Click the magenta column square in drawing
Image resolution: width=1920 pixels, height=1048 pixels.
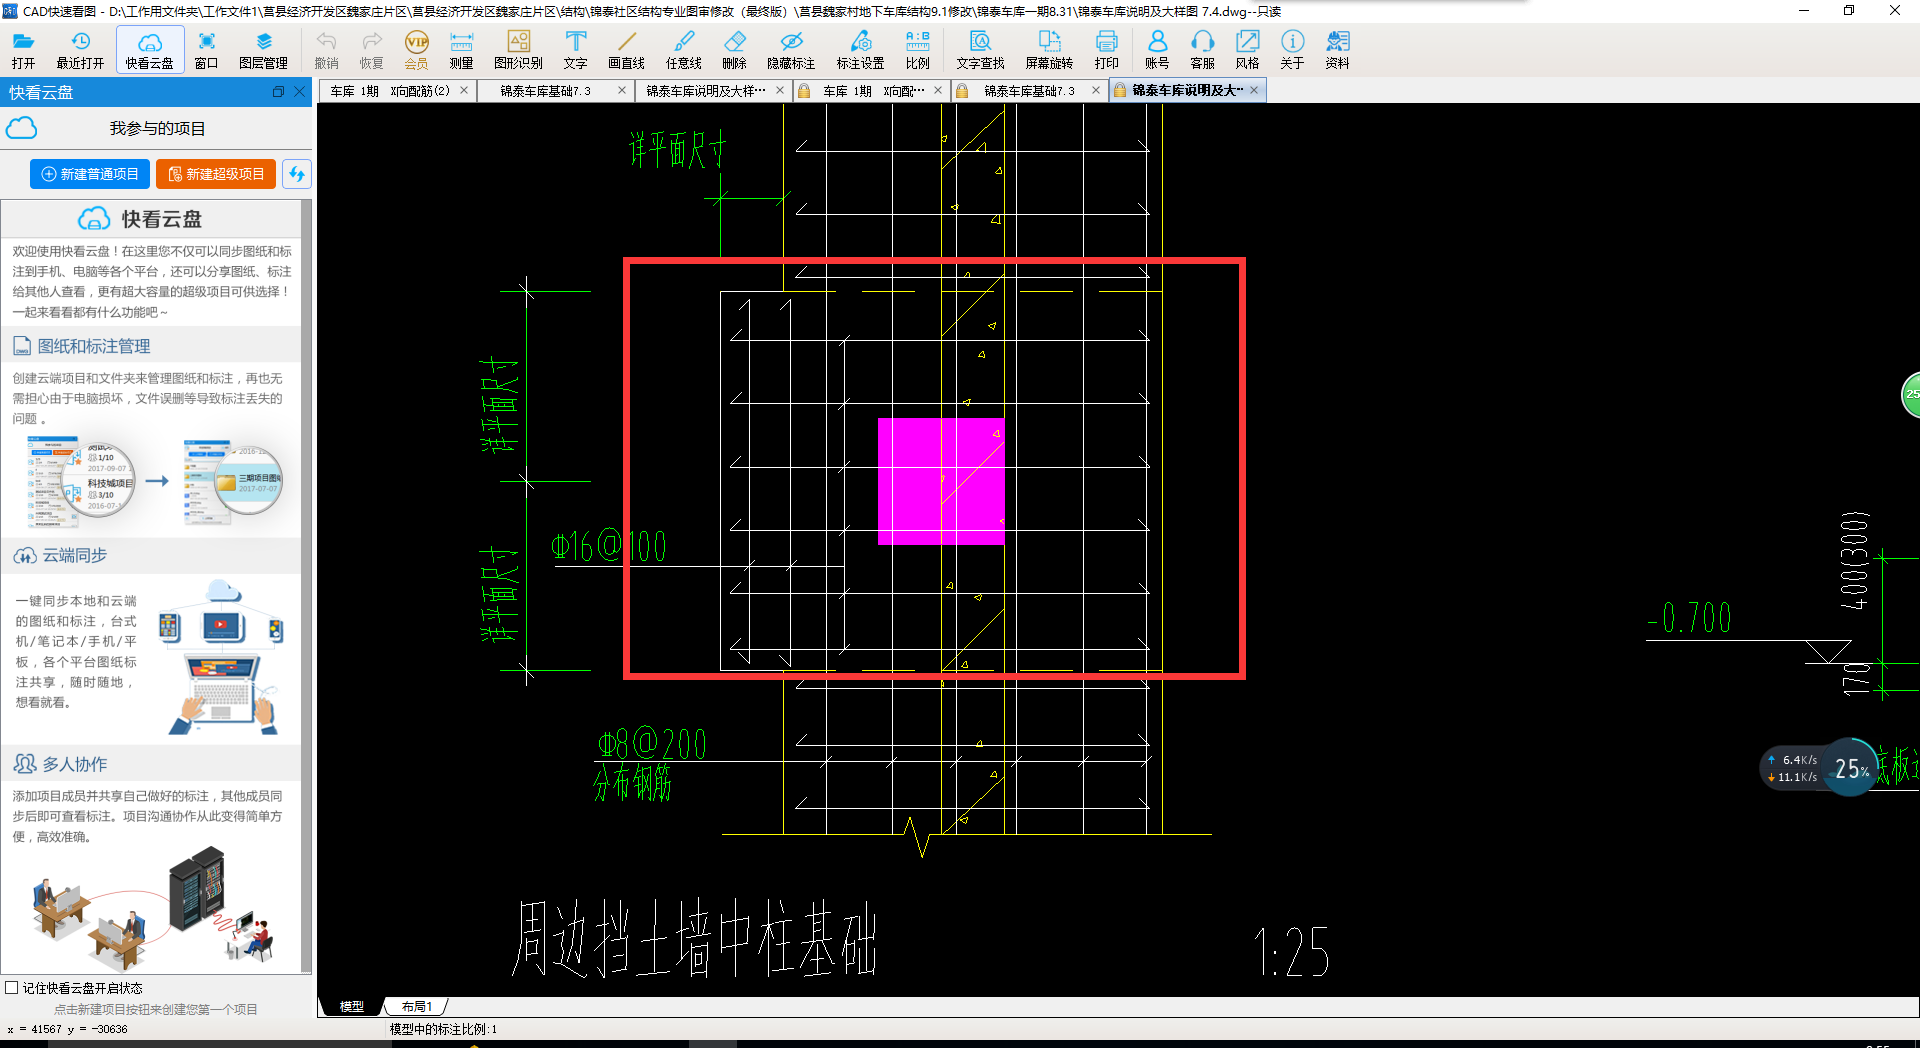point(941,481)
